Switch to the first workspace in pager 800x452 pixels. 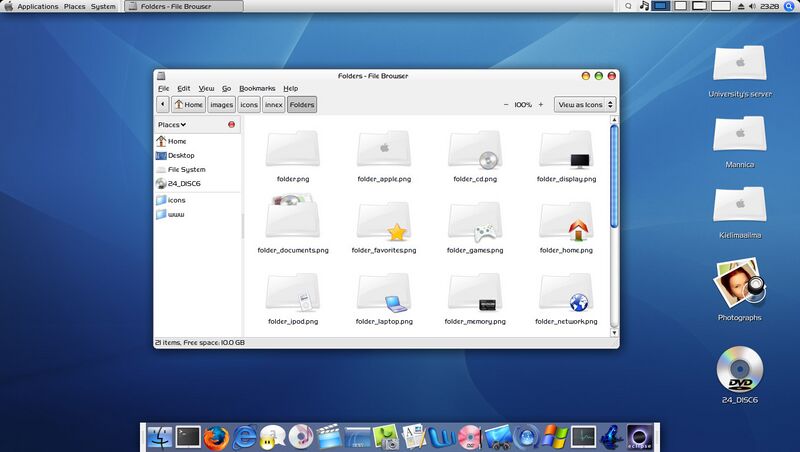[660, 6]
